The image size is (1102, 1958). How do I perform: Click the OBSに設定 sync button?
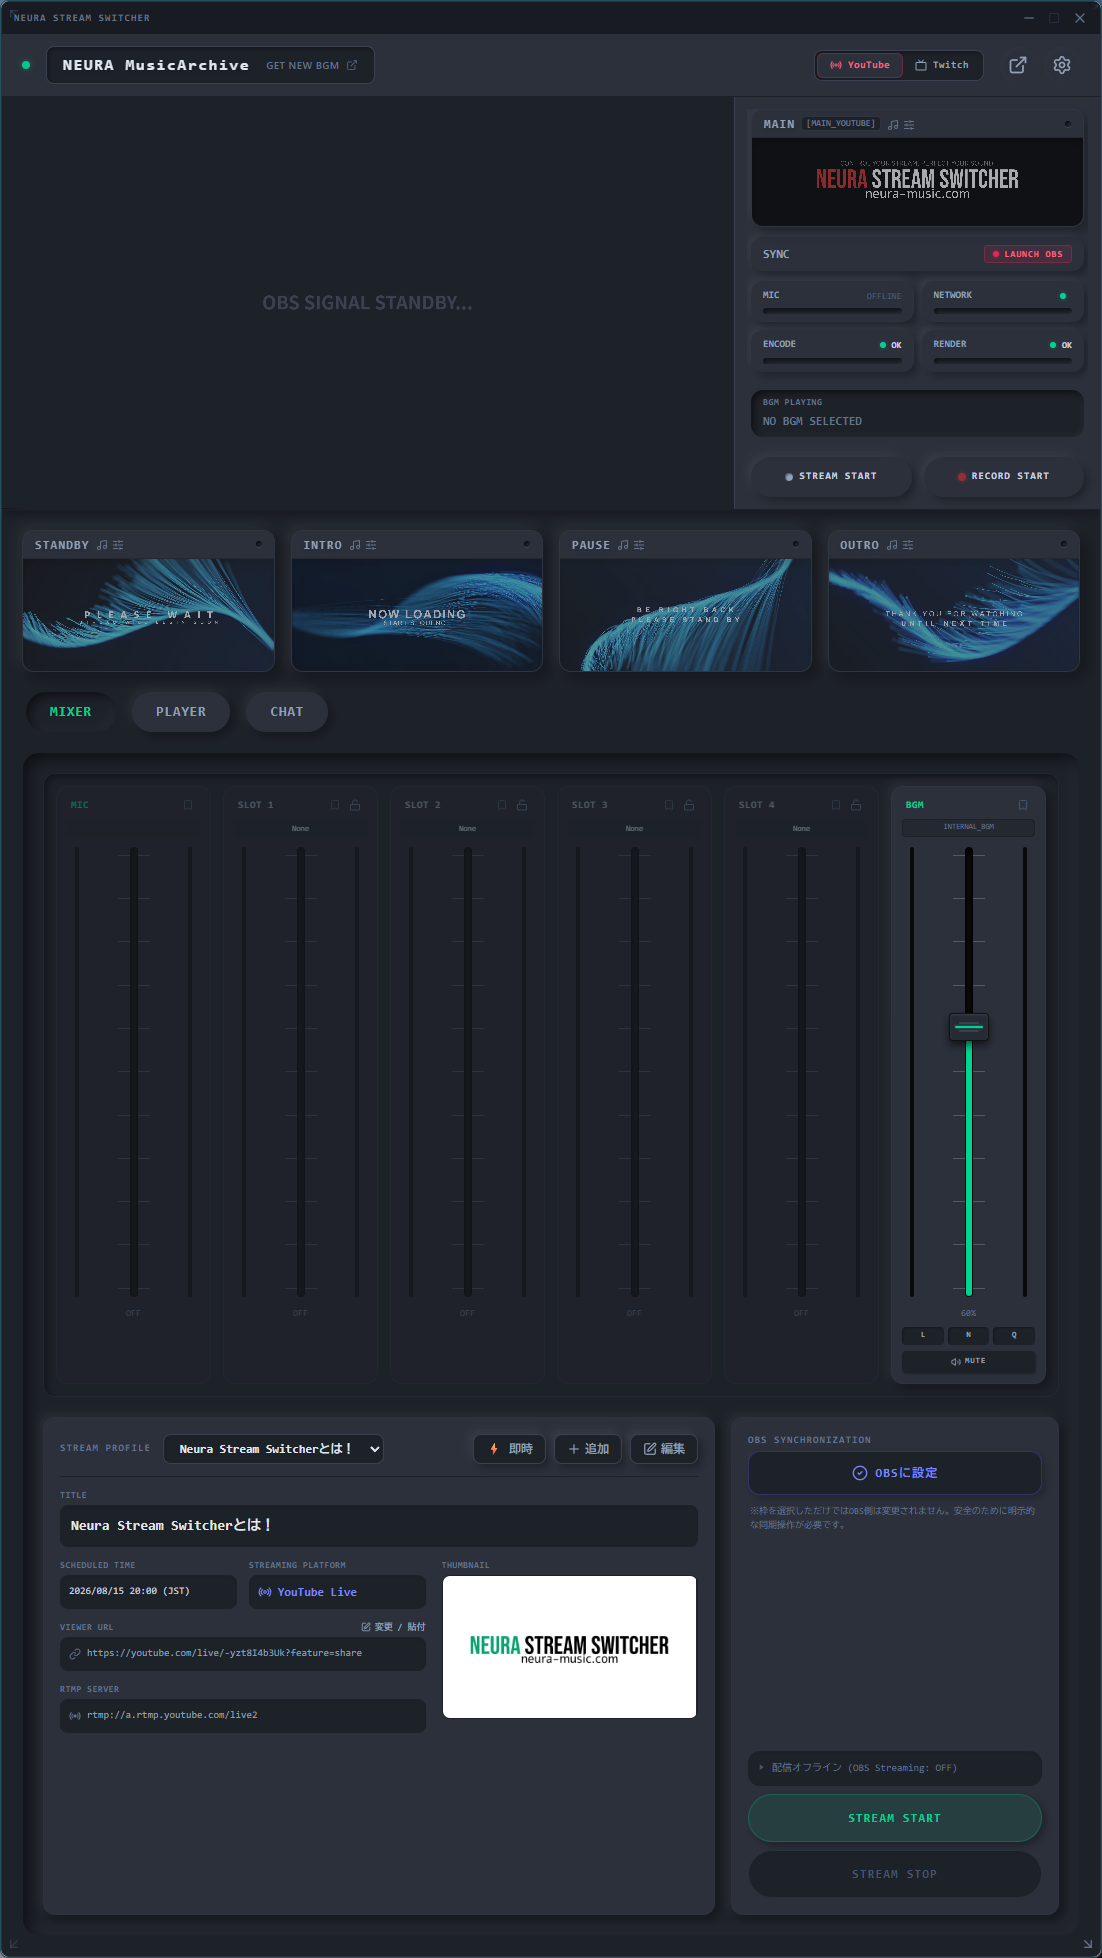(894, 1473)
